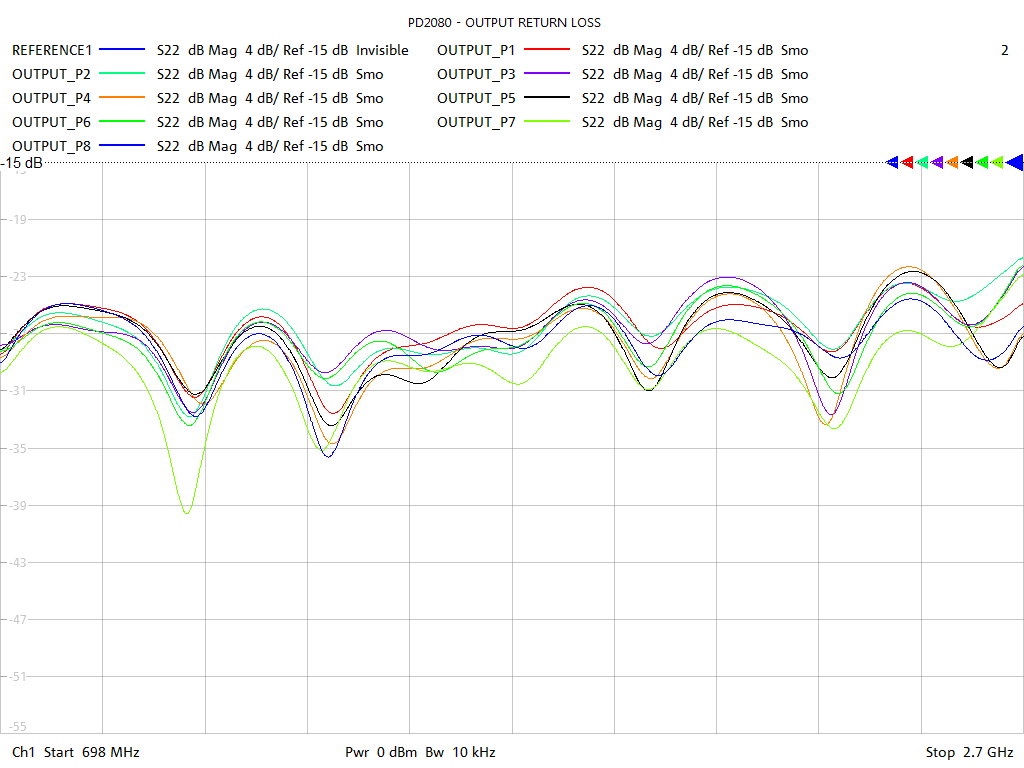Click the title 'PD2080 - OUTPUT RETURN LOSS'
This screenshot has height=768, width=1024.
pyautogui.click(x=504, y=23)
